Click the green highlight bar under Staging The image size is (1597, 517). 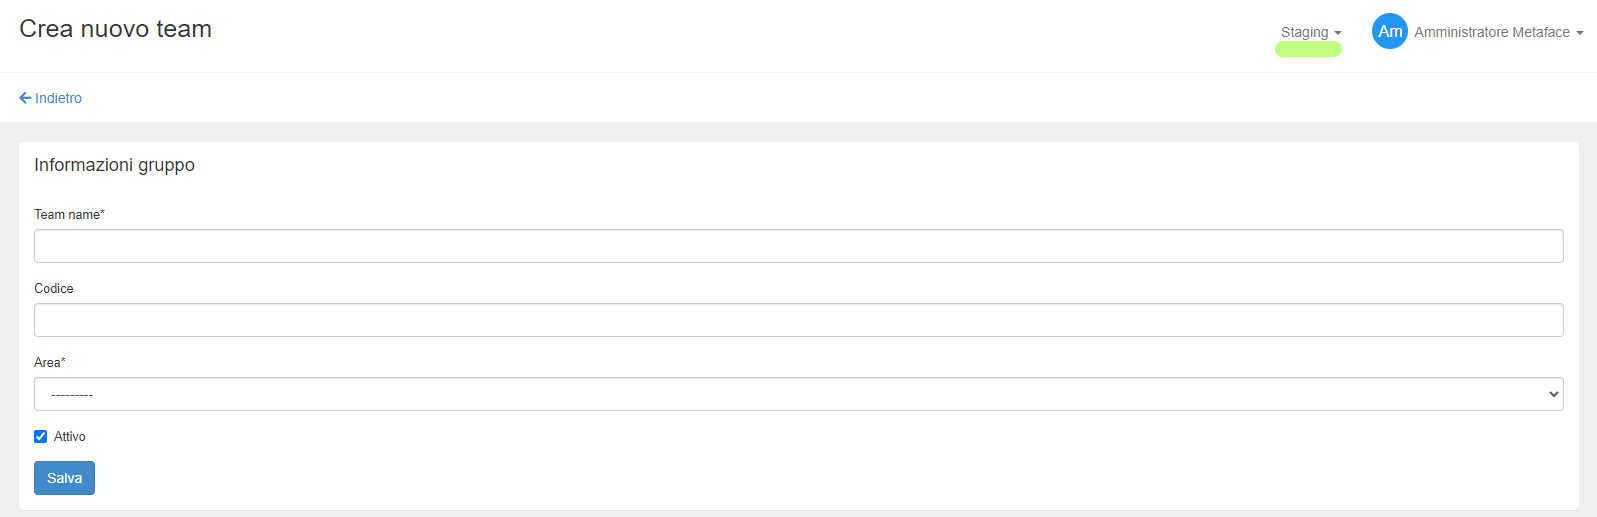[1308, 50]
